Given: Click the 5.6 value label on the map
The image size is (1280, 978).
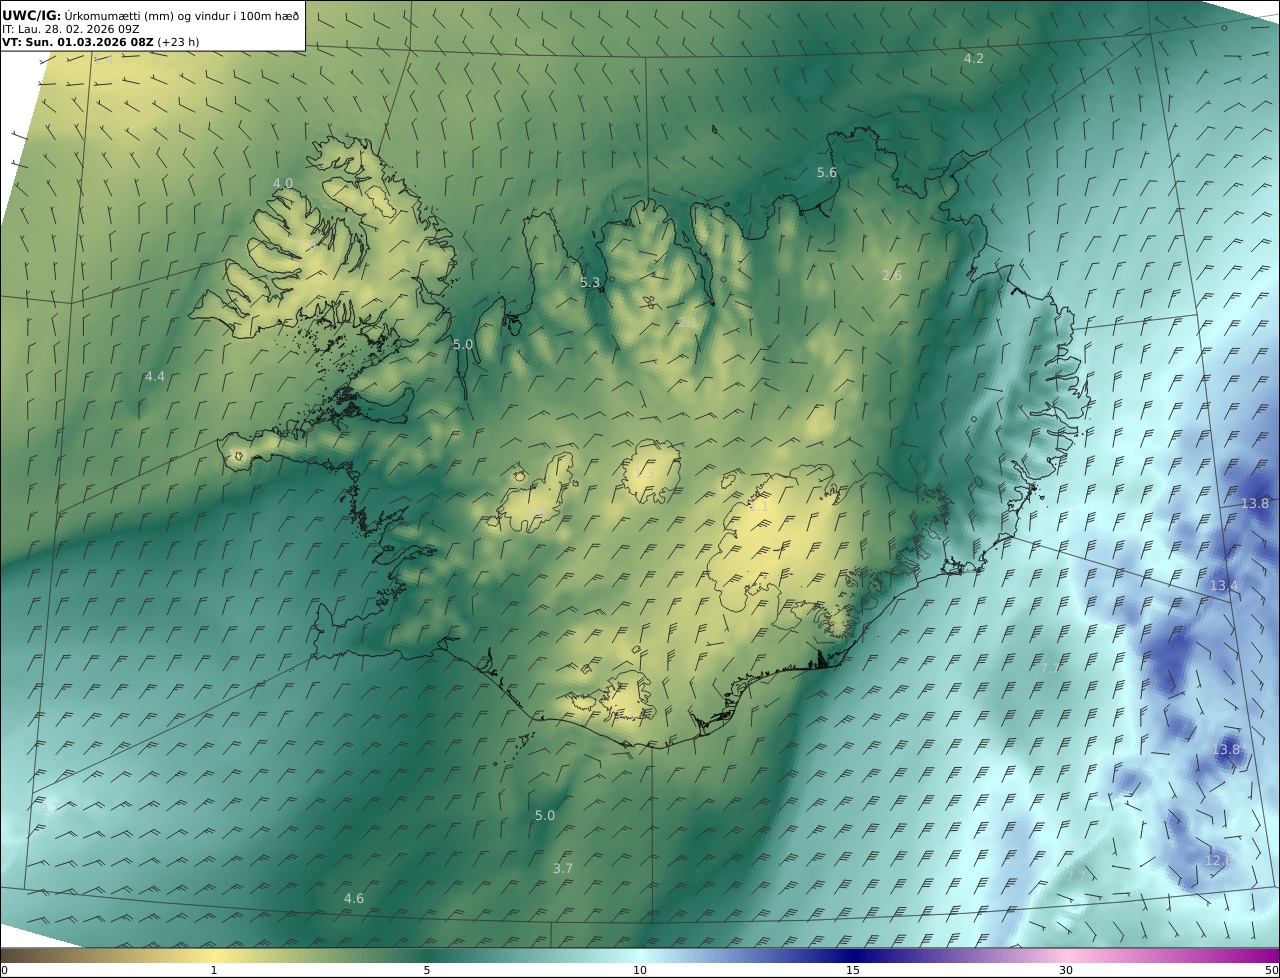Looking at the screenshot, I should click(x=826, y=173).
